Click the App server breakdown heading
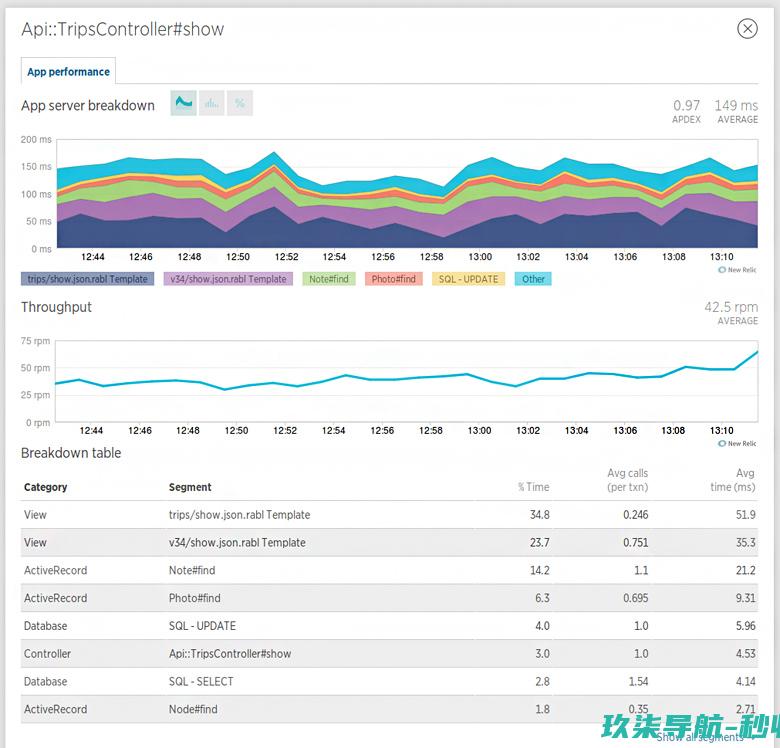780x748 pixels. click(88, 105)
